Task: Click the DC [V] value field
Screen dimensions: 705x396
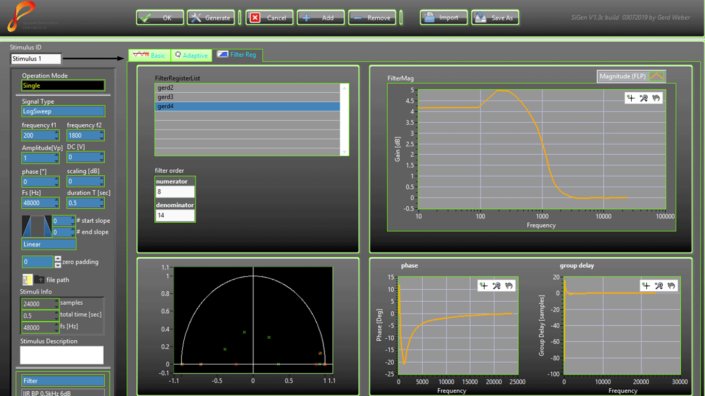Action: tap(83, 157)
